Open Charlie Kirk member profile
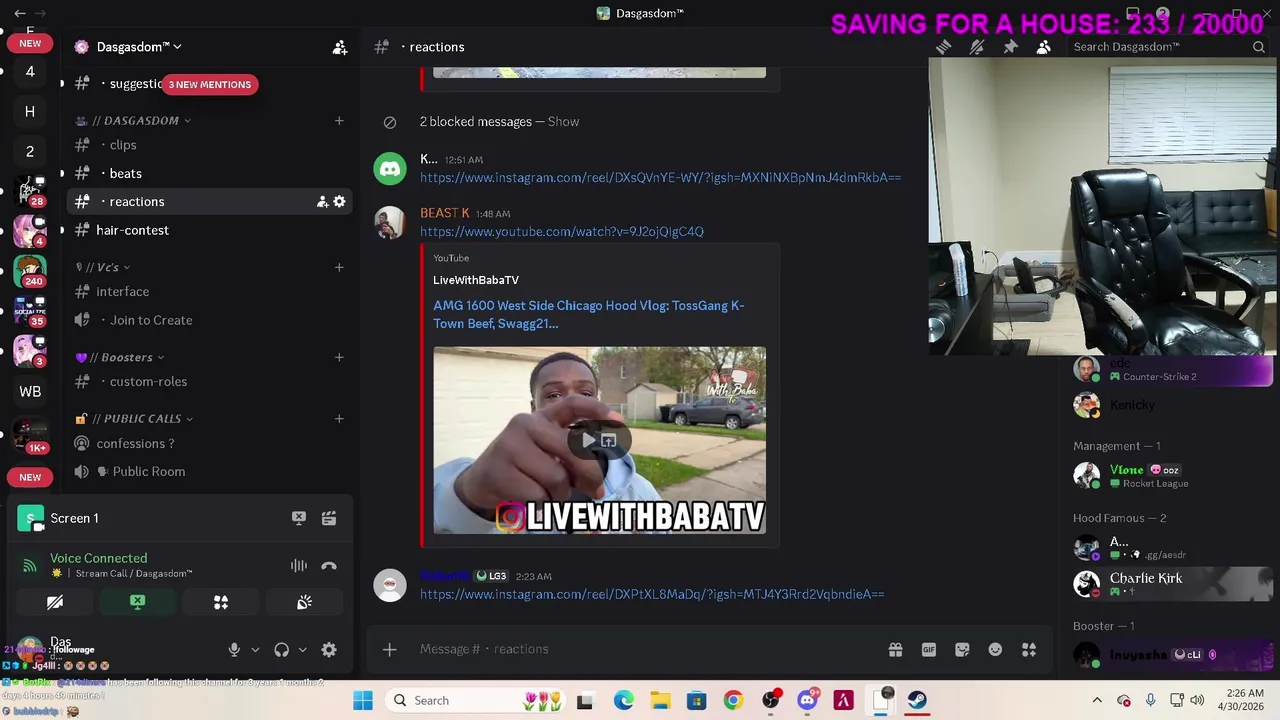The width and height of the screenshot is (1280, 720). click(x=1170, y=584)
